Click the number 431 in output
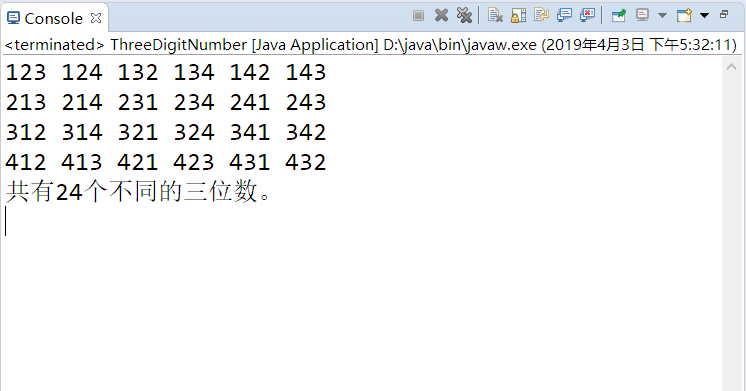746x391 pixels. point(250,163)
